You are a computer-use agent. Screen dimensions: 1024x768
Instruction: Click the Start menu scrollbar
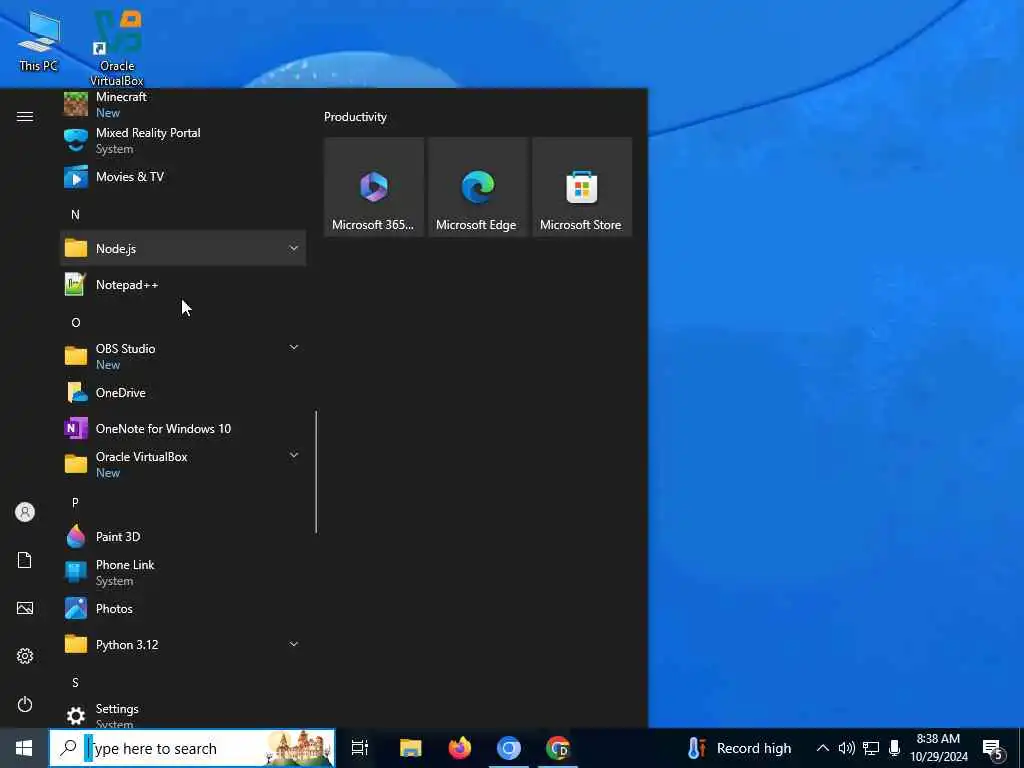click(316, 472)
